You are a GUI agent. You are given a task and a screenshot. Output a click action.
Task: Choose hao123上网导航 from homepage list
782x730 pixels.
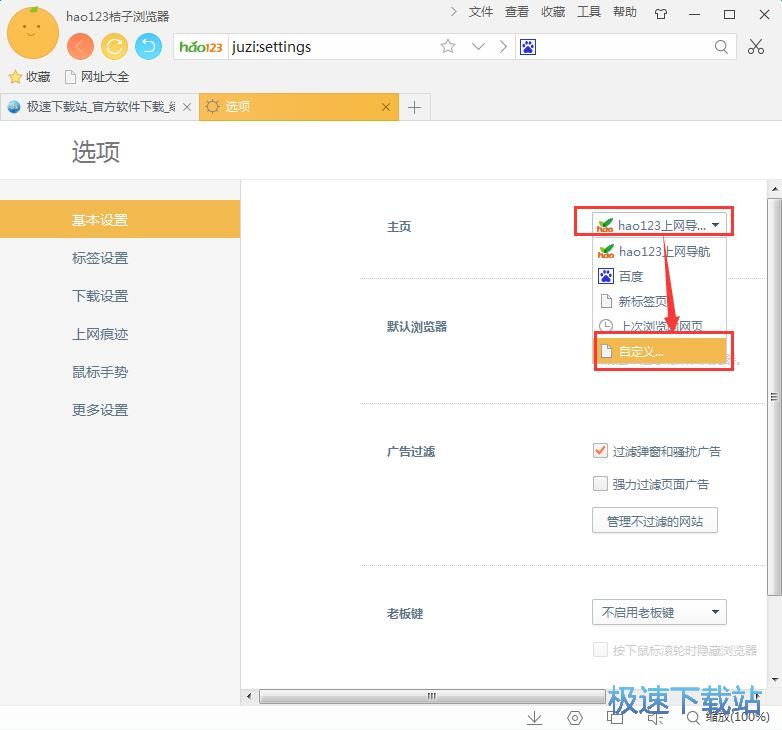click(x=659, y=251)
